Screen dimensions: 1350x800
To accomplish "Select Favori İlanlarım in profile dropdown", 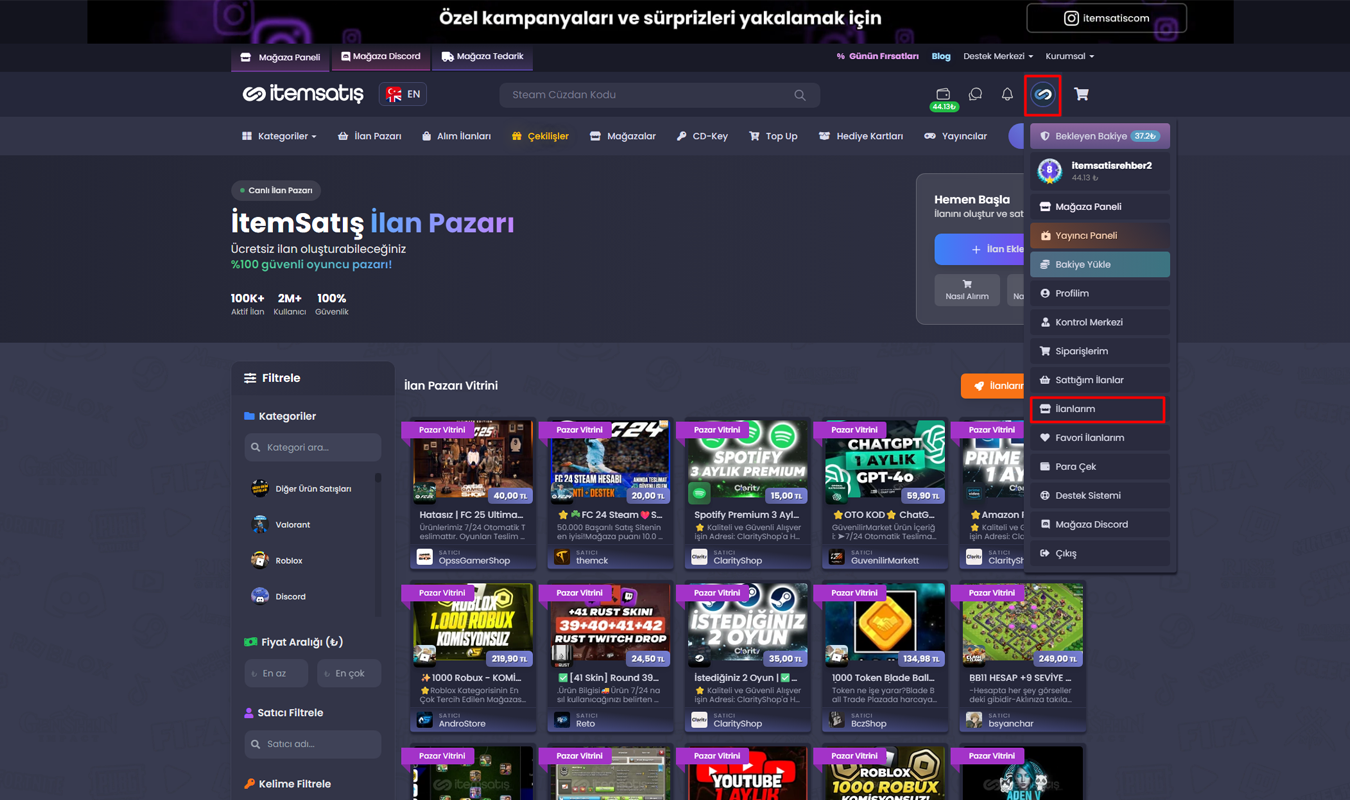I will [x=1100, y=438].
